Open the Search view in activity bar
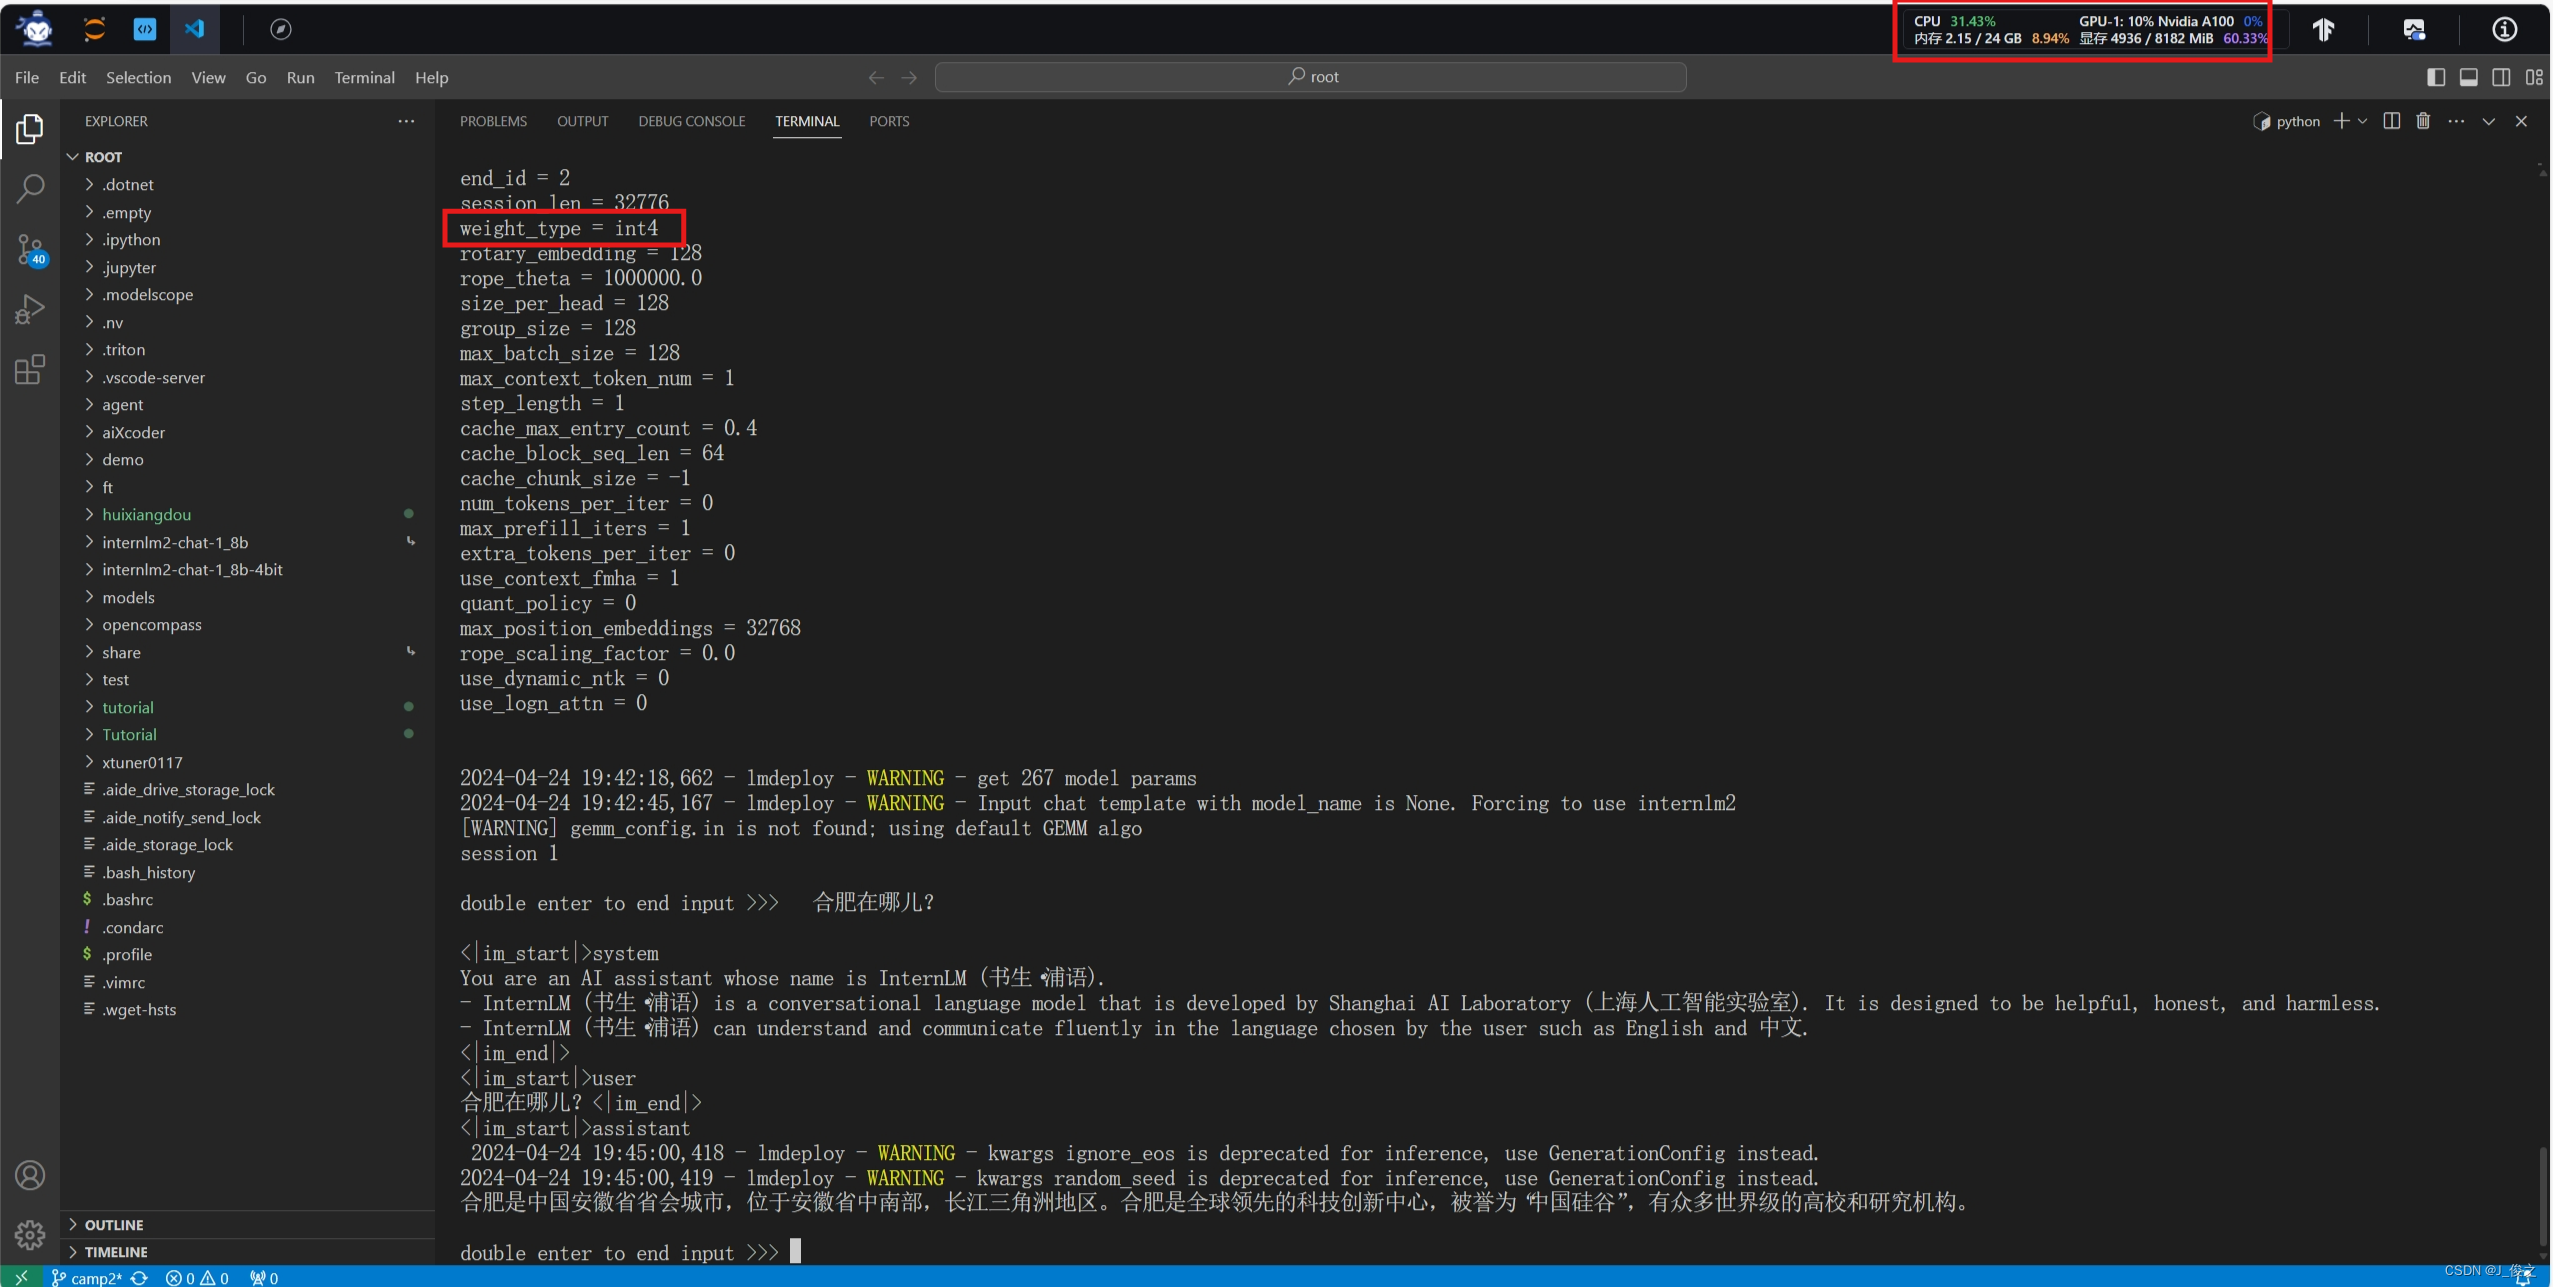The image size is (2553, 1287). tap(30, 189)
